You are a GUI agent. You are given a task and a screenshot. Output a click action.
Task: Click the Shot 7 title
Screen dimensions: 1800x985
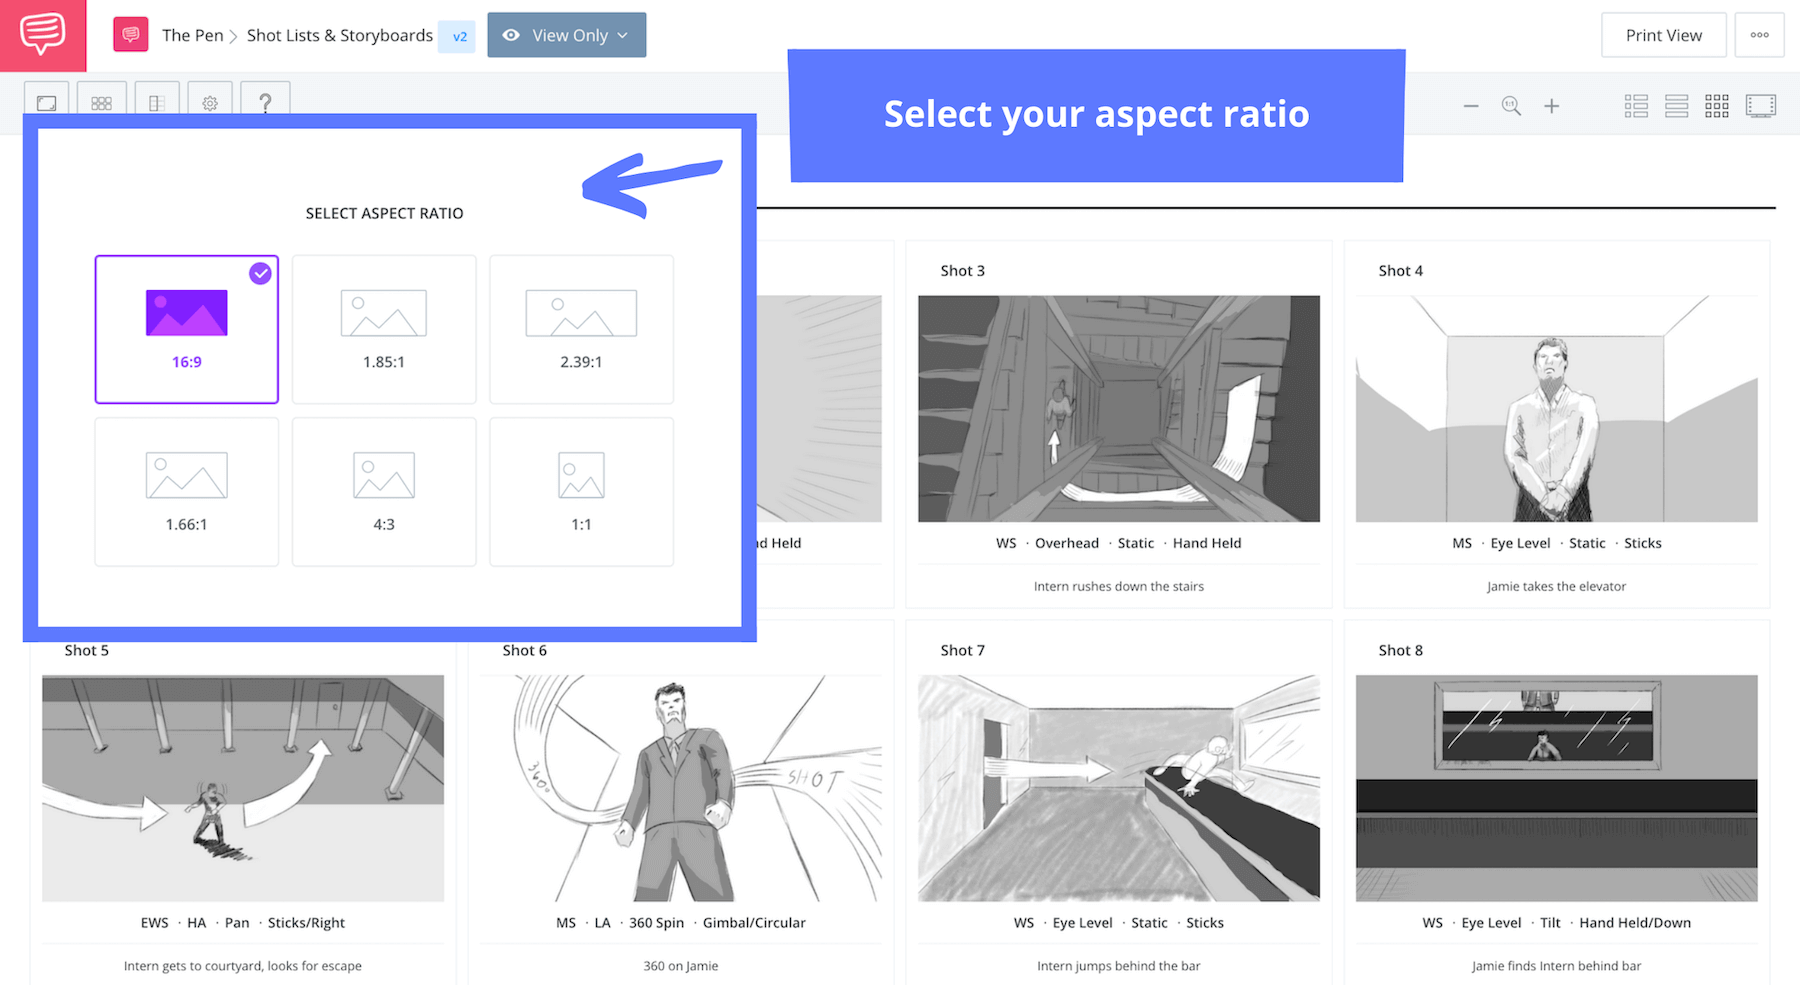click(x=963, y=650)
